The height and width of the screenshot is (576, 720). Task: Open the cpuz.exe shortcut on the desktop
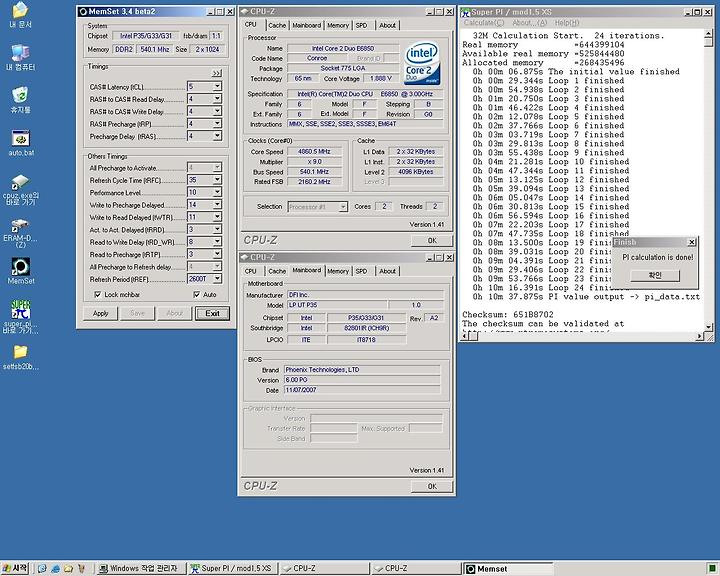pos(20,189)
